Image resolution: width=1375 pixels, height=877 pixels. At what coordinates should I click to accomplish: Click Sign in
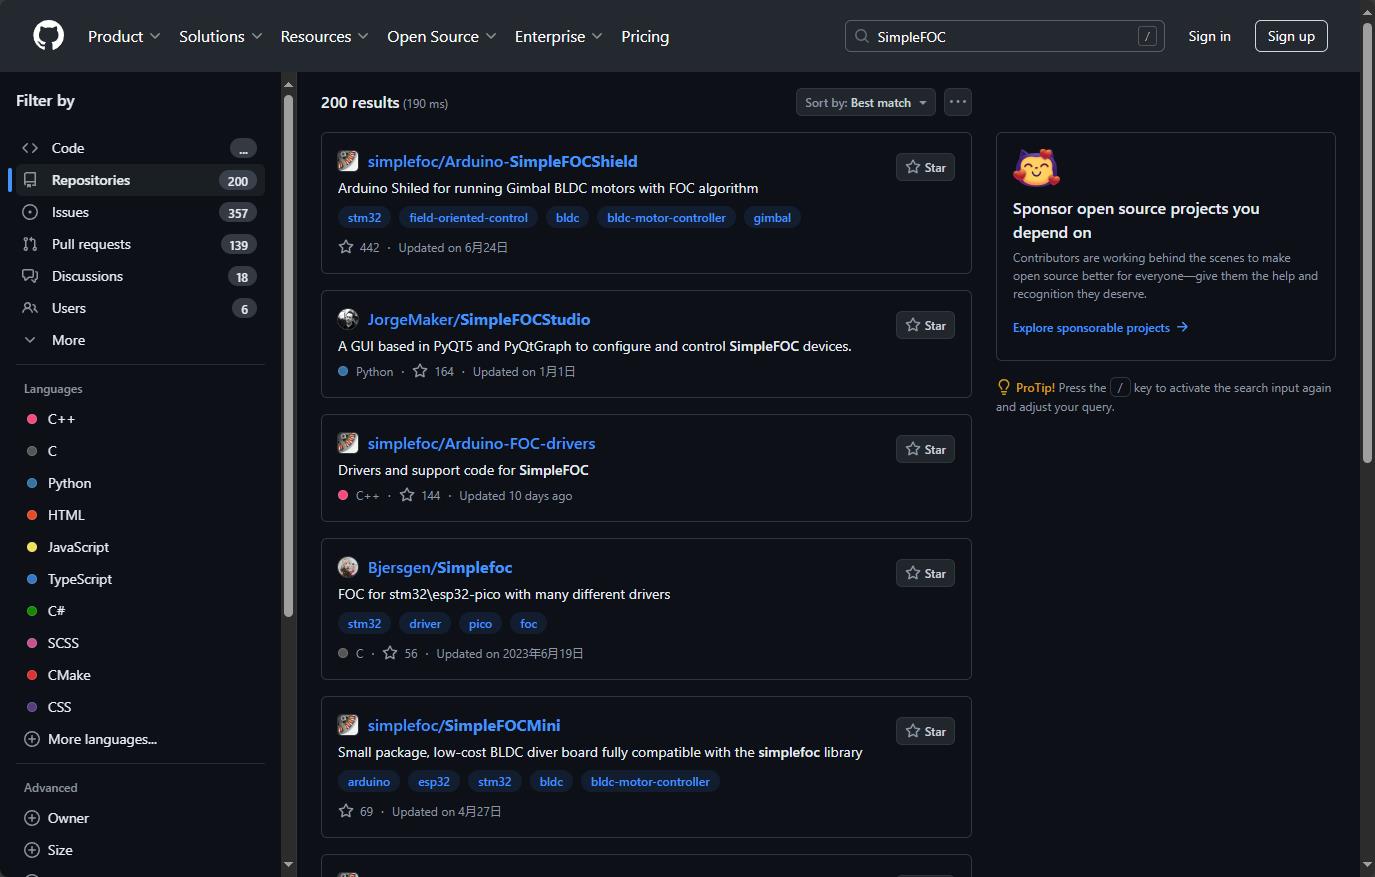[1209, 36]
